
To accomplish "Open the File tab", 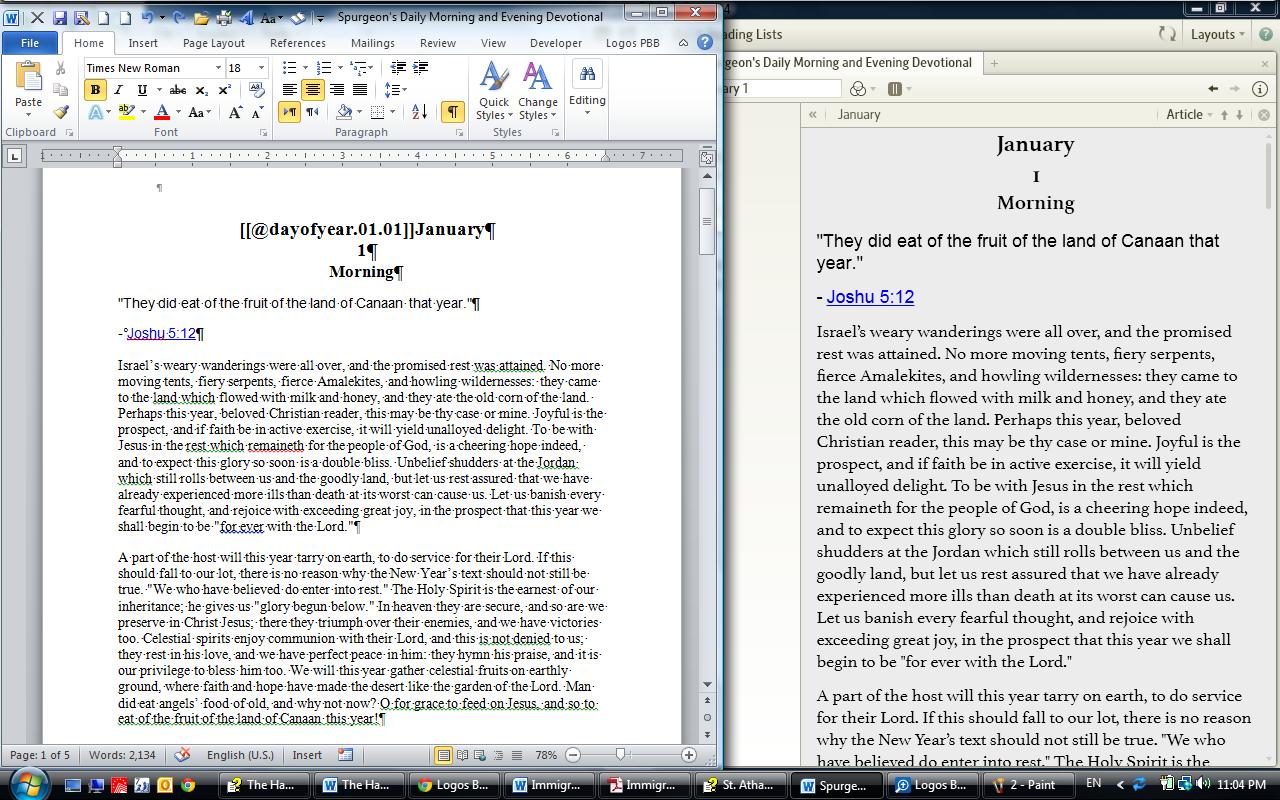I will pyautogui.click(x=30, y=43).
